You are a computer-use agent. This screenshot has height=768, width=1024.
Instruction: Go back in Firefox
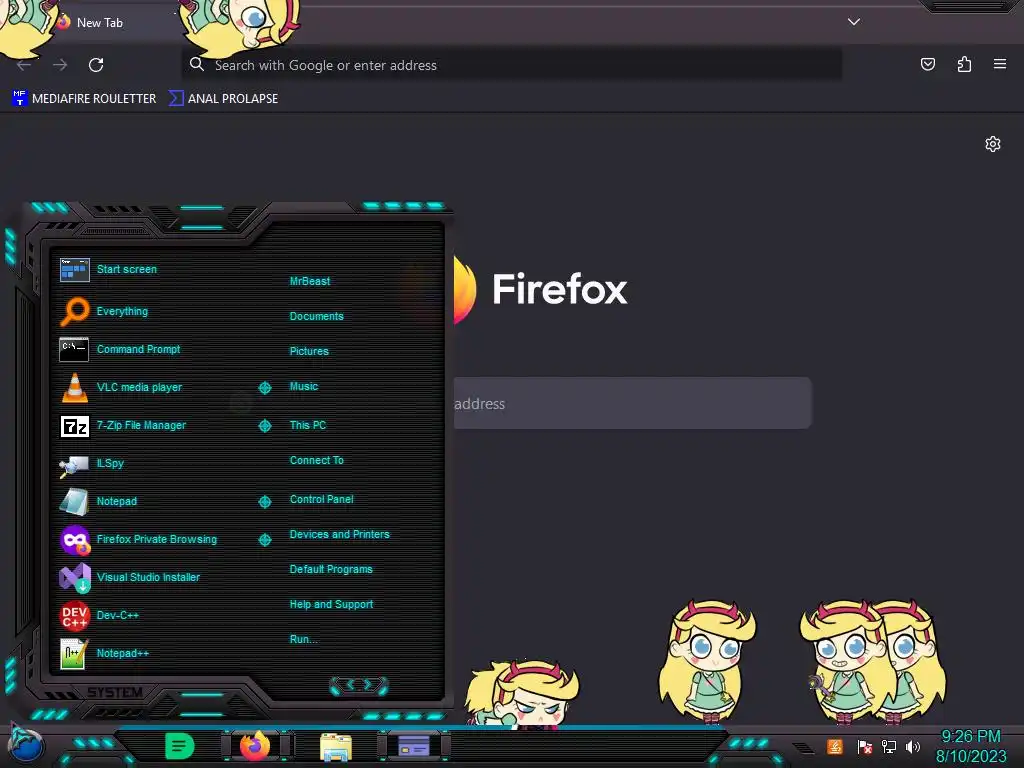click(x=24, y=65)
